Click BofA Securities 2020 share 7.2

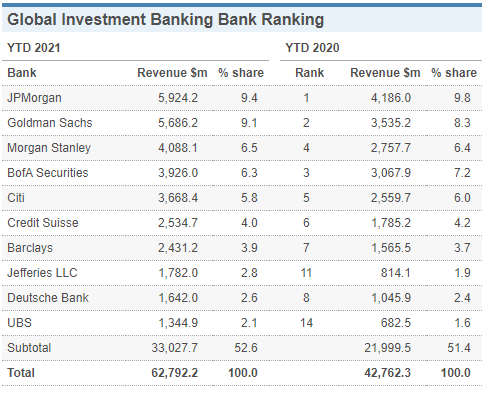(462, 173)
